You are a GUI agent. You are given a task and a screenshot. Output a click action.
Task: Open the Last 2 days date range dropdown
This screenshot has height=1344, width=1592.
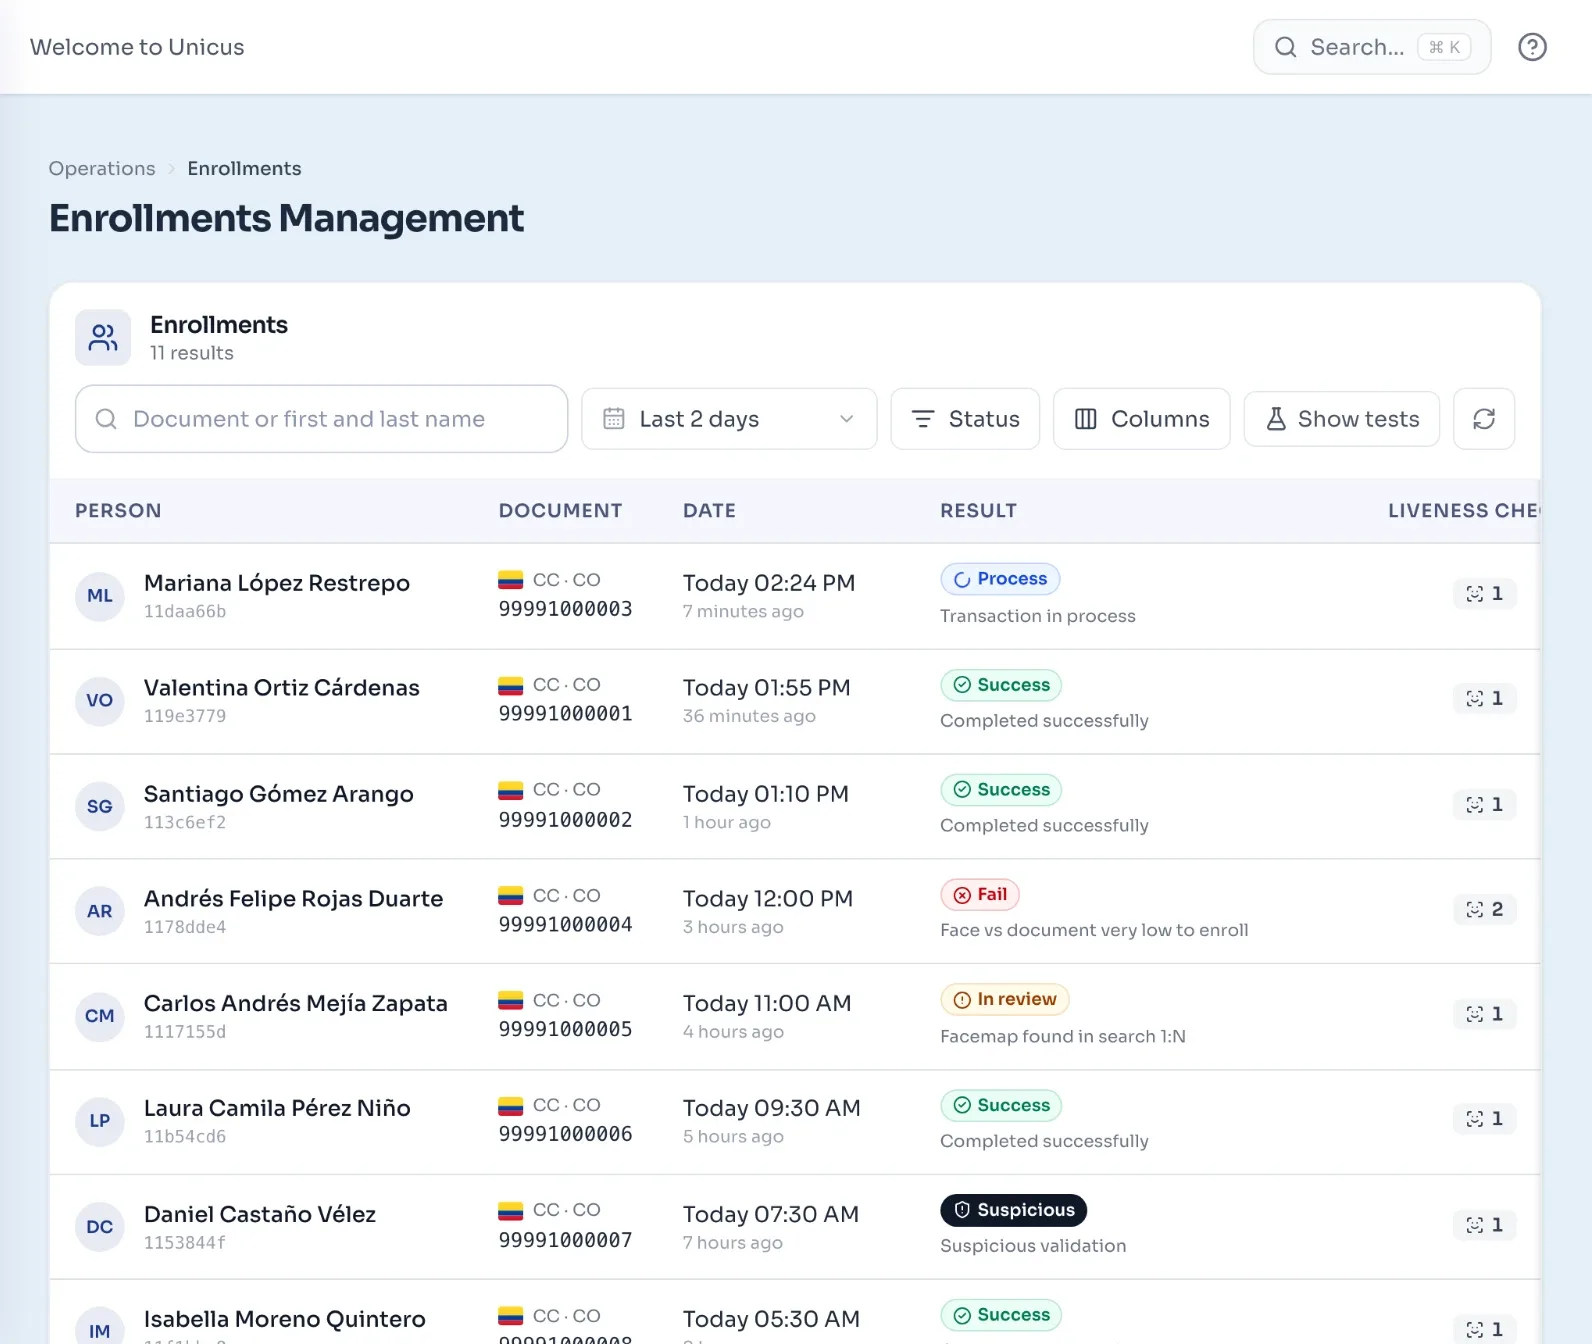729,419
